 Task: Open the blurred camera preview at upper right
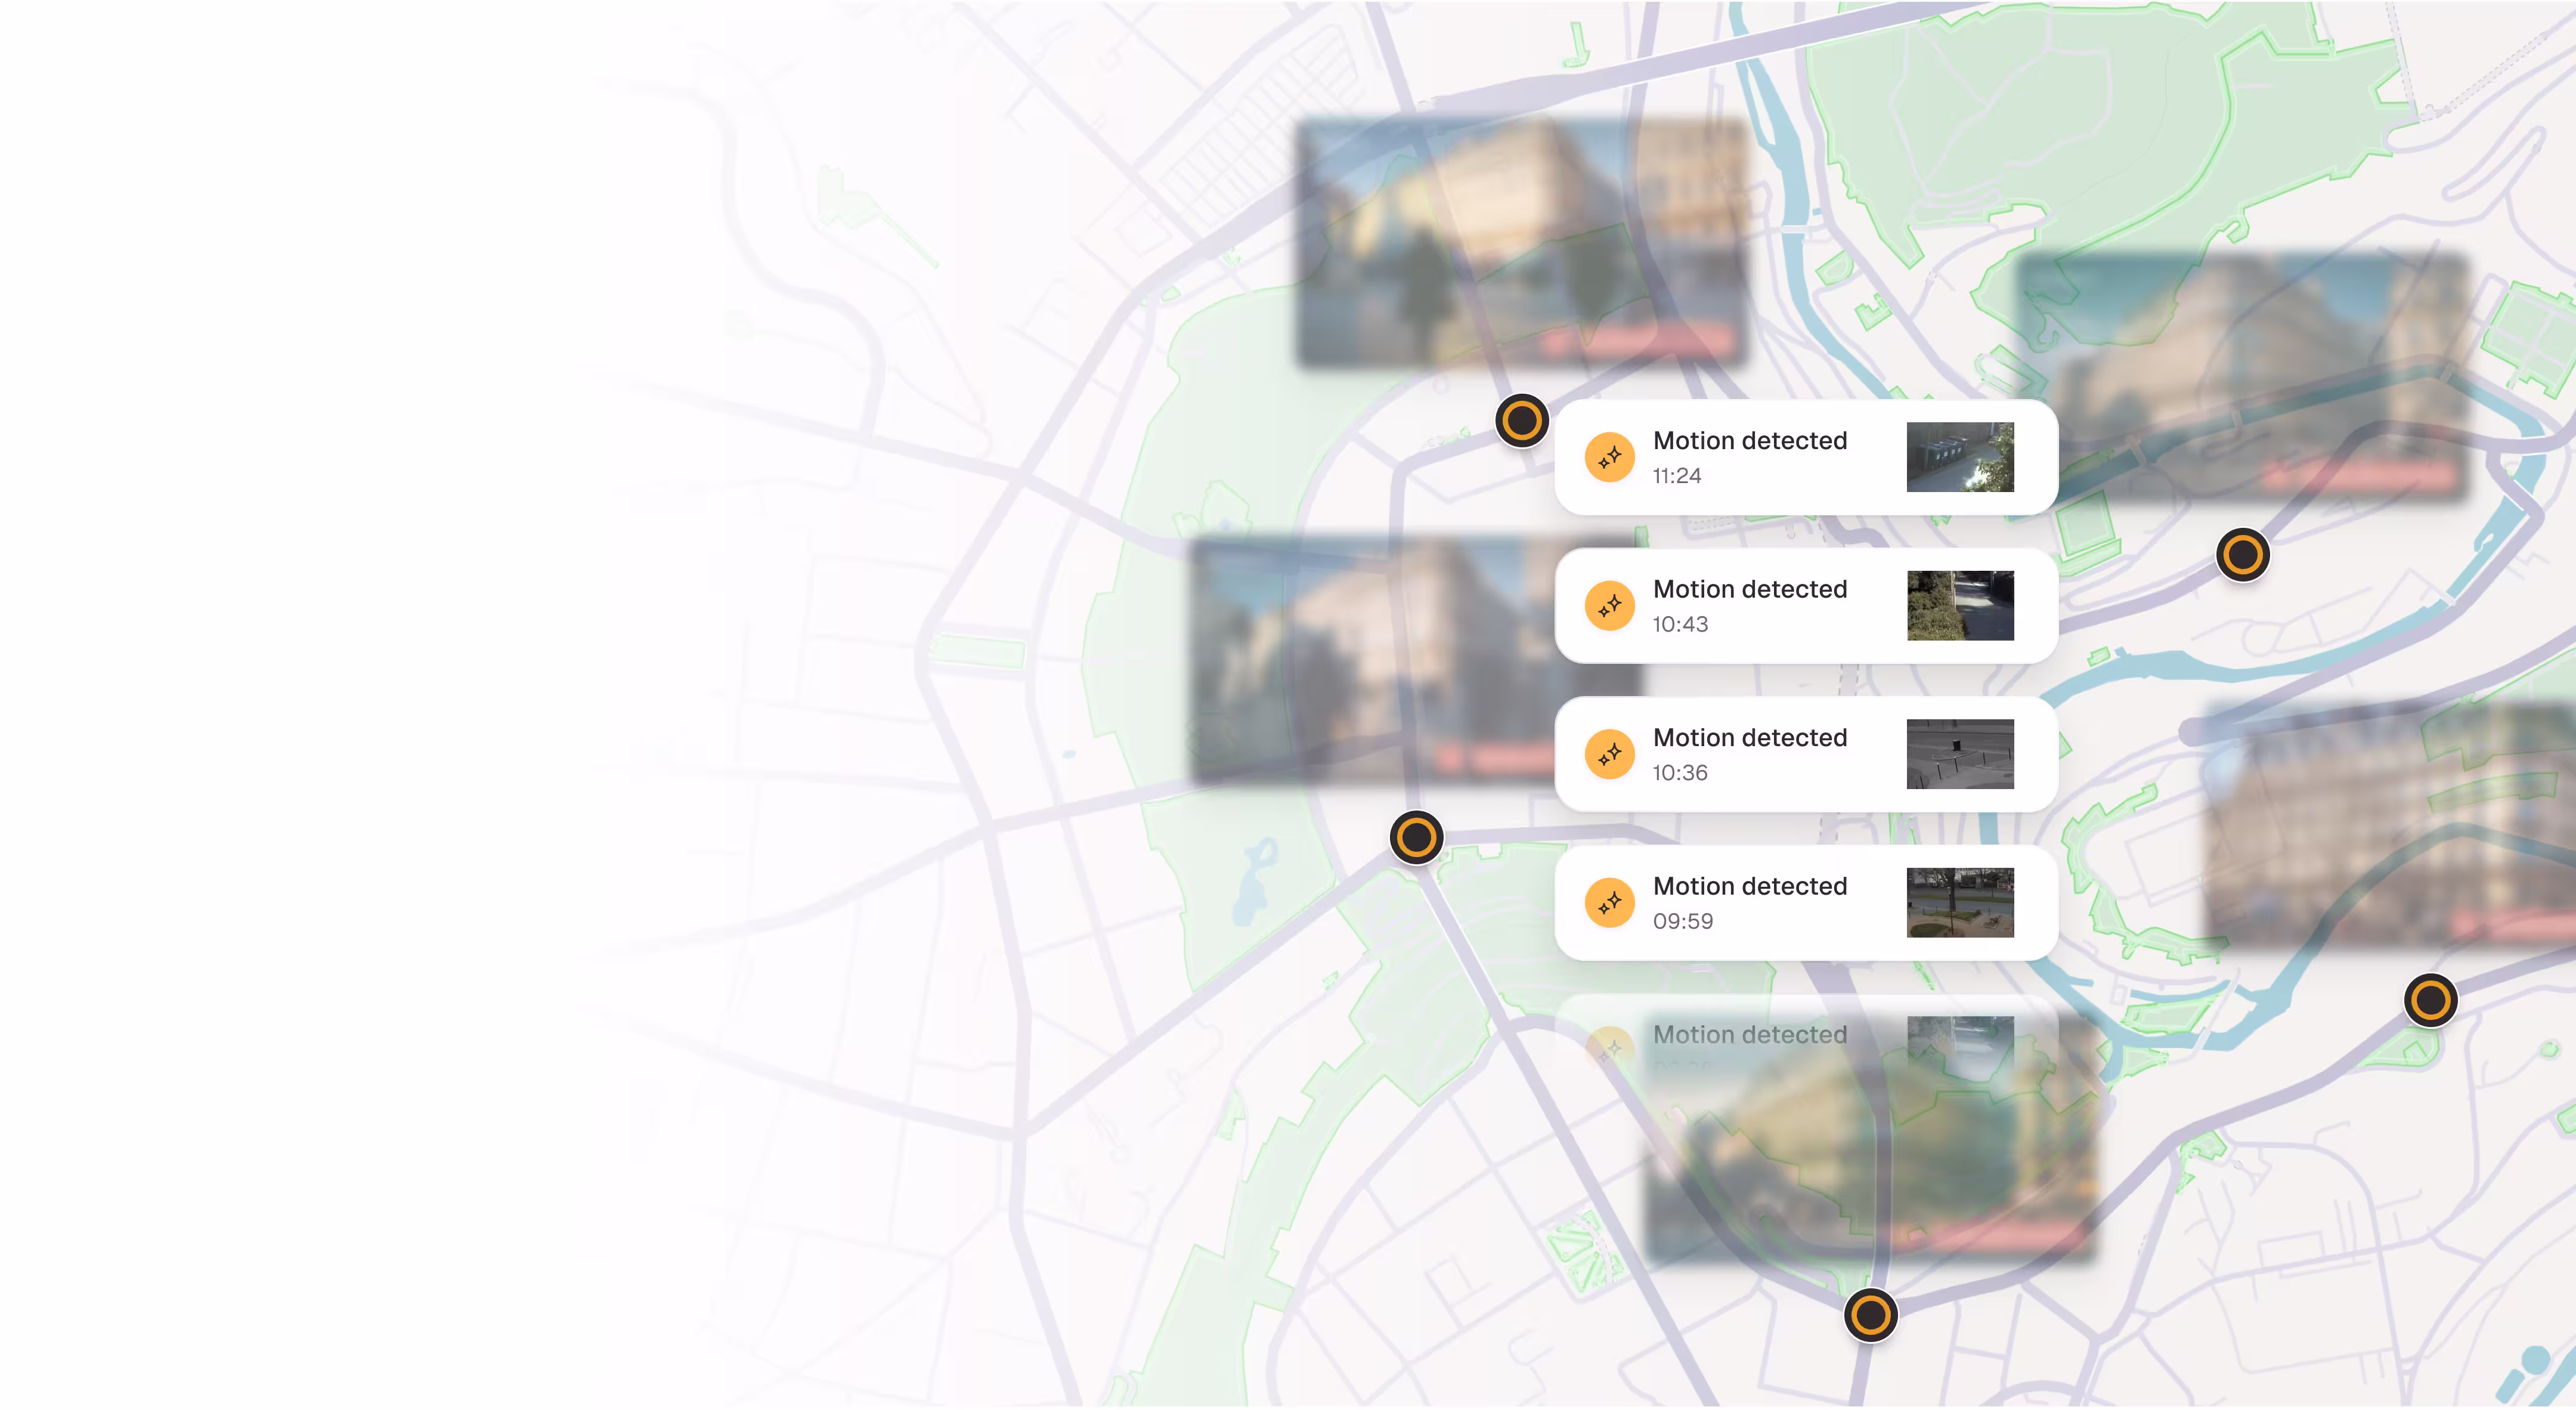pyautogui.click(x=2242, y=375)
